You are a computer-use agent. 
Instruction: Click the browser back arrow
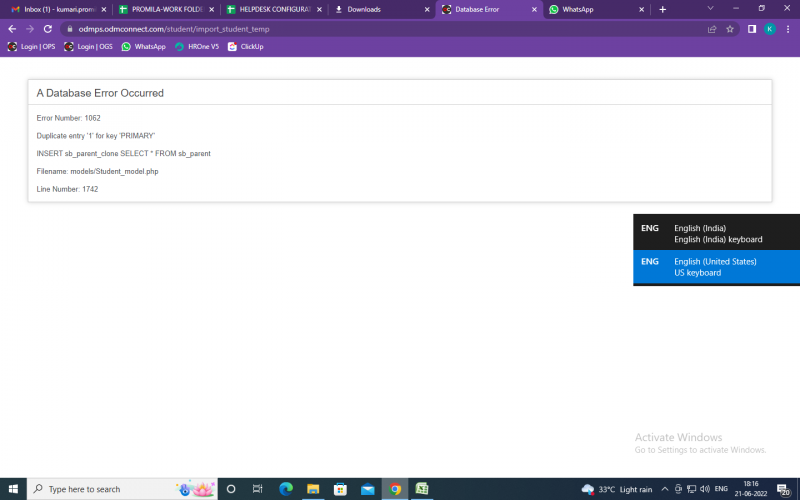(12, 29)
